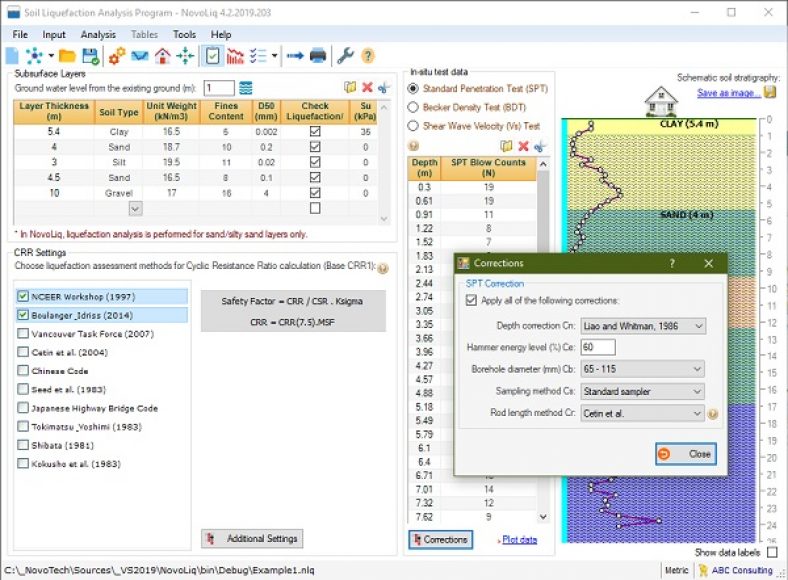Click the help icon left of SPT table tools

[414, 146]
